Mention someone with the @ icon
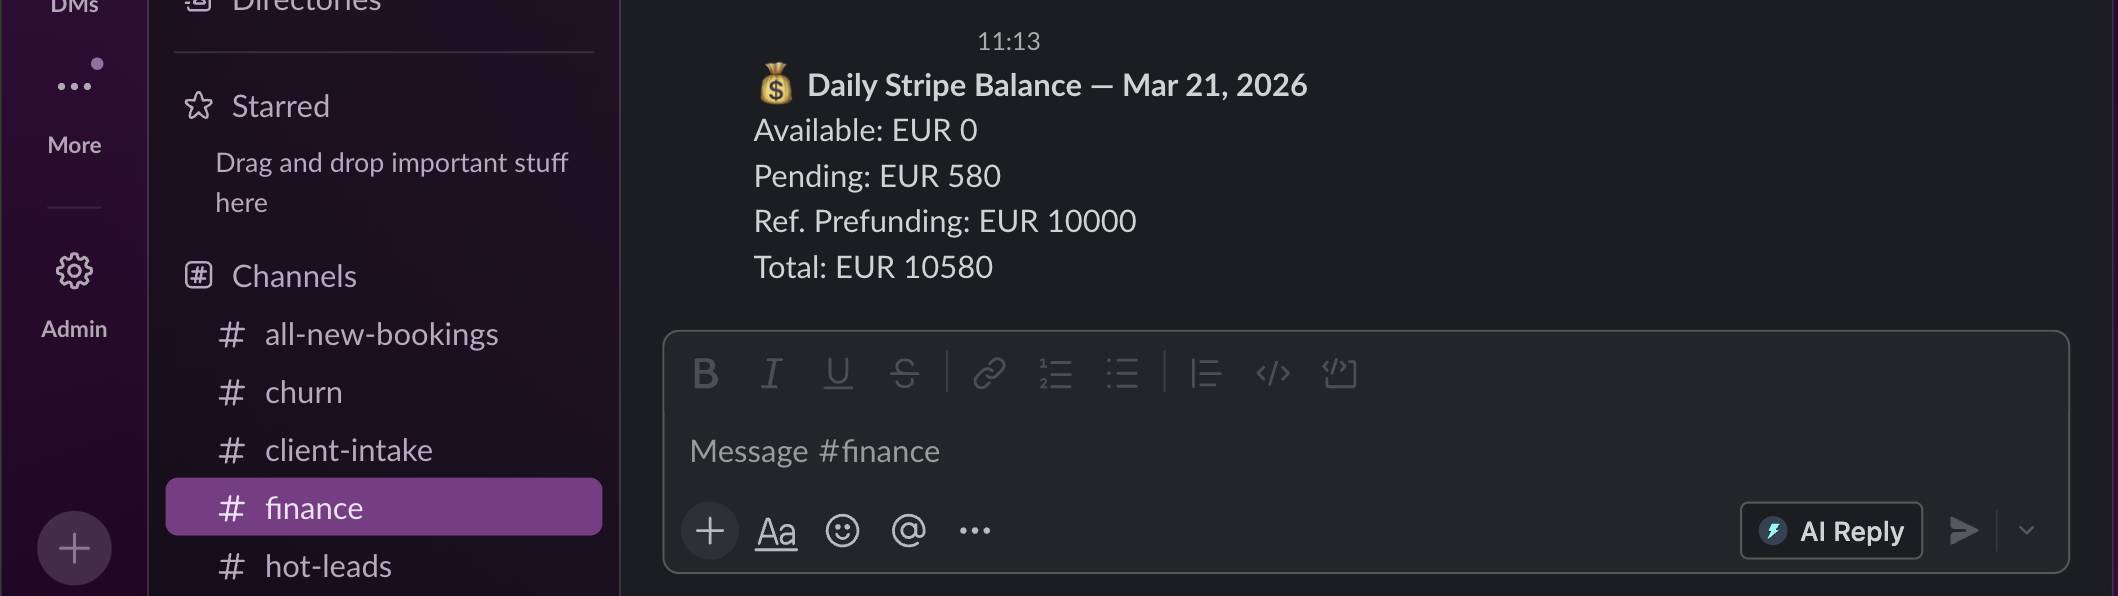The image size is (2118, 596). coord(909,530)
